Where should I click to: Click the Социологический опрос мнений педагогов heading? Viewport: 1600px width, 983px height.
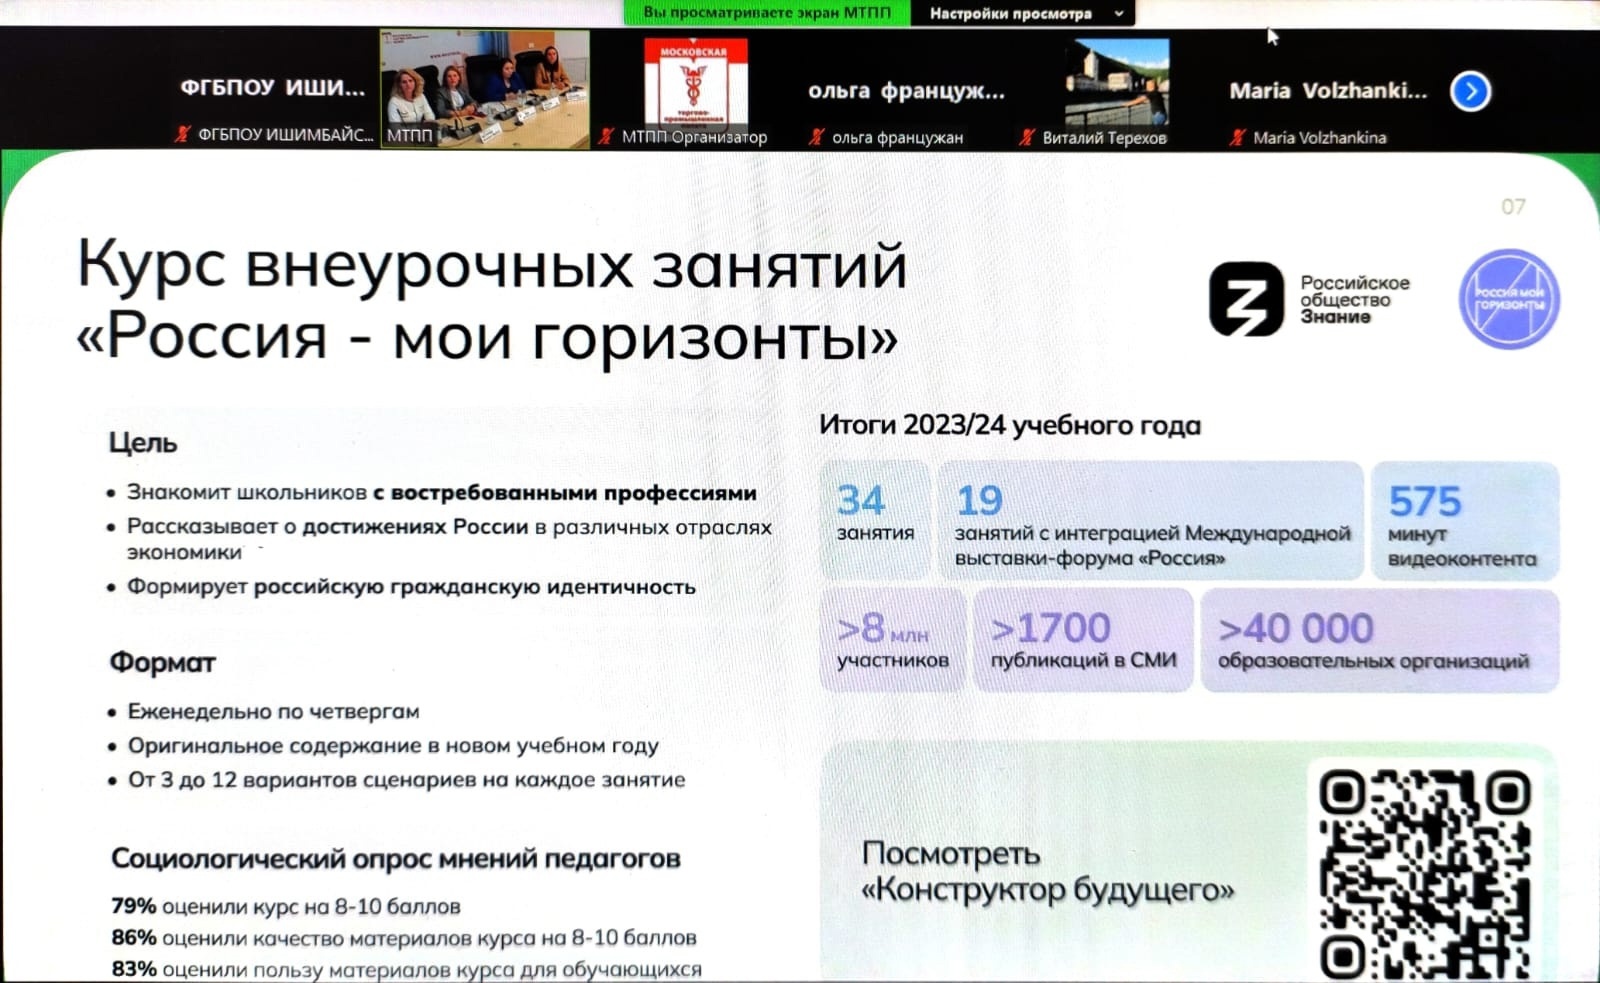(396, 859)
